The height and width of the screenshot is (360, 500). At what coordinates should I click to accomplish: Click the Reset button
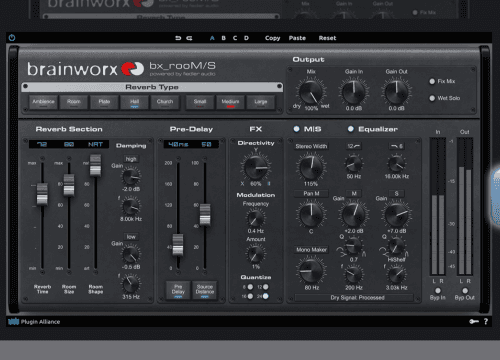(327, 38)
